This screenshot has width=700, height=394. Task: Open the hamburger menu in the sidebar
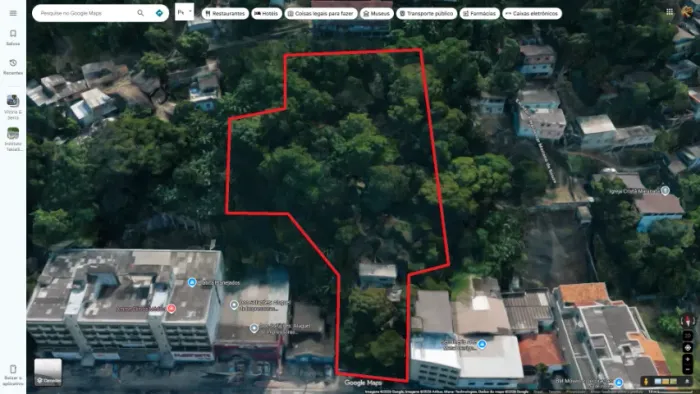click(13, 13)
